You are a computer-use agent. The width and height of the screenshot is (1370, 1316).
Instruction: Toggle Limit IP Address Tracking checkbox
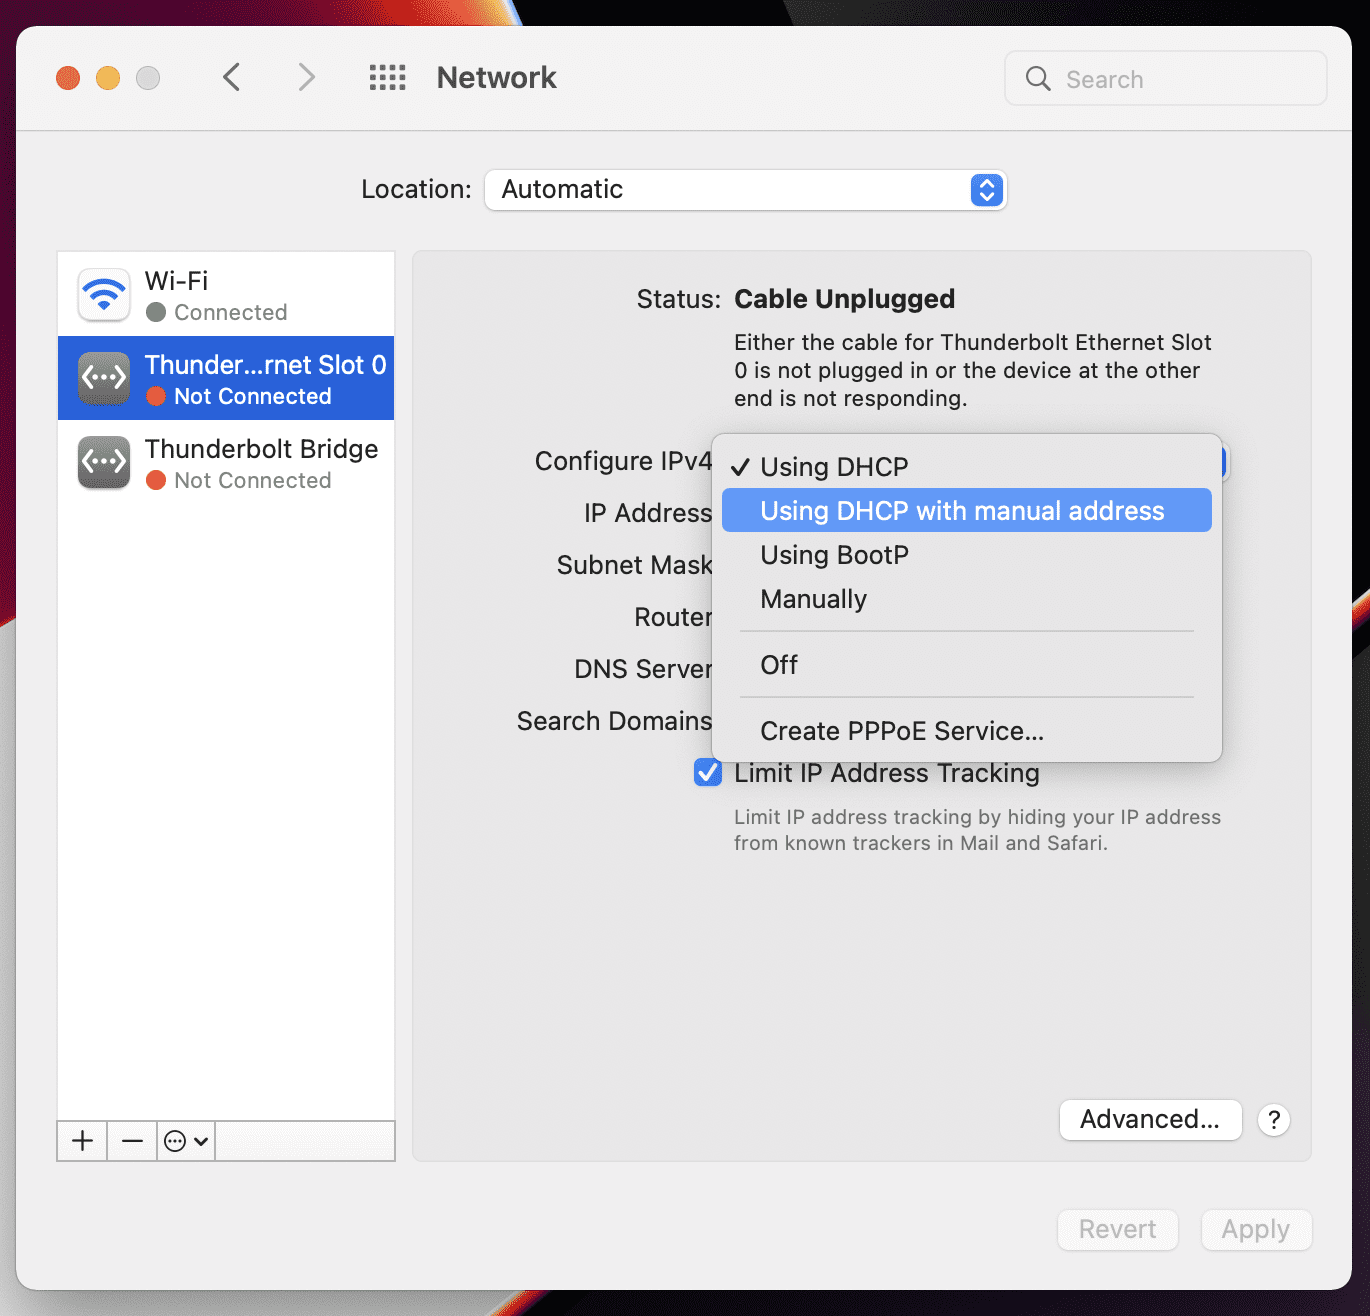708,773
